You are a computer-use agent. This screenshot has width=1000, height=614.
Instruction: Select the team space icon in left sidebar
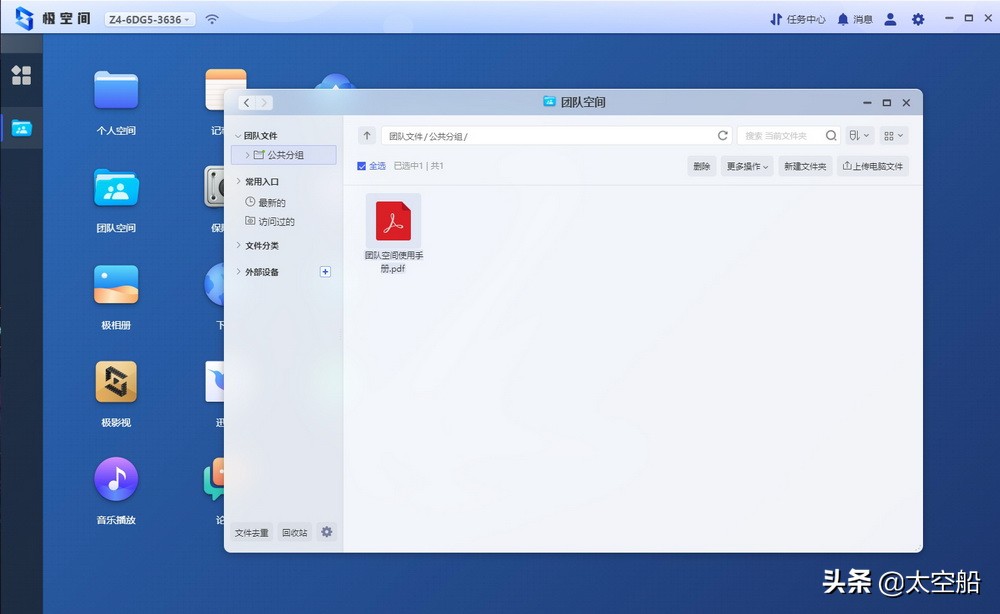click(x=21, y=129)
